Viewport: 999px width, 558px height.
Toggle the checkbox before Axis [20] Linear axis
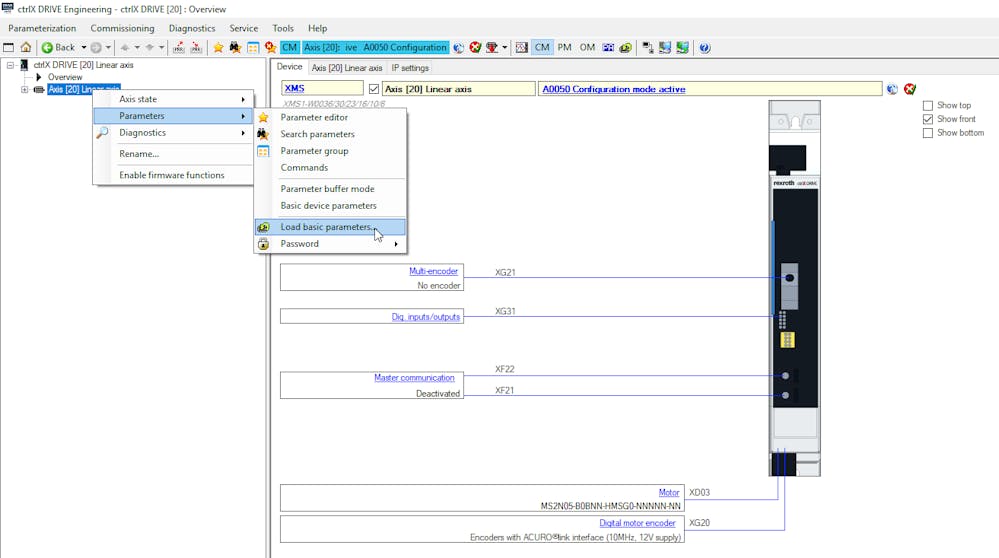pos(374,89)
